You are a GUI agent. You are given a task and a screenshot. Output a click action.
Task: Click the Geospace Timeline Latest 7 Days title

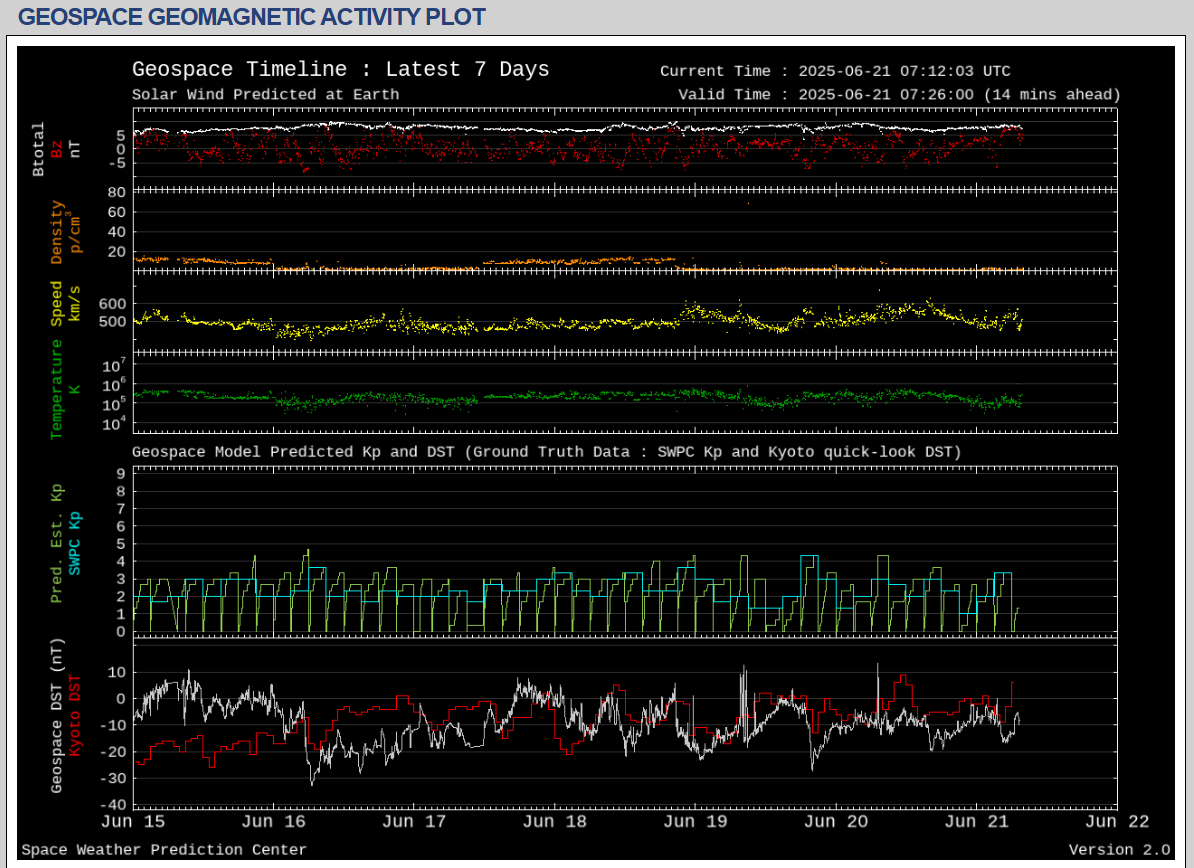tap(340, 70)
